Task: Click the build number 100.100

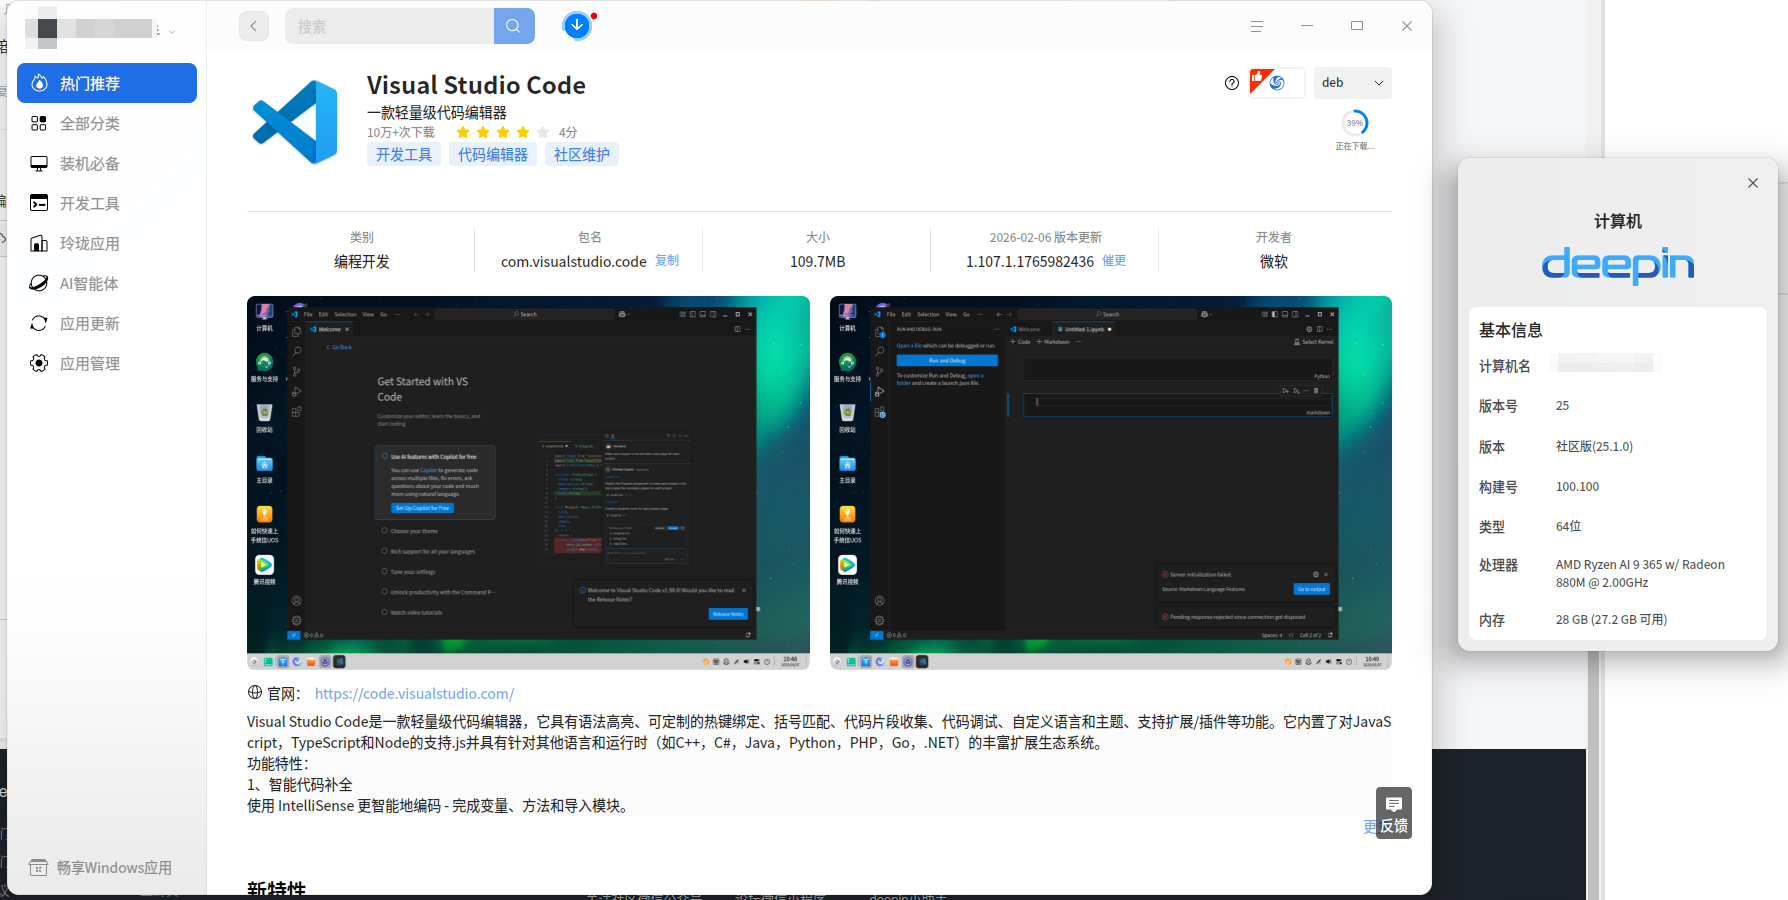Action: [1577, 486]
